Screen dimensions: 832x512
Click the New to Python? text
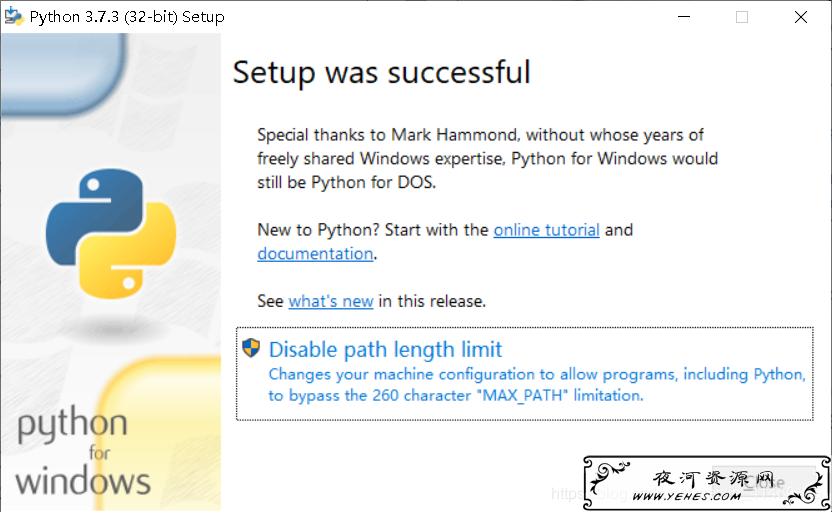(x=318, y=230)
